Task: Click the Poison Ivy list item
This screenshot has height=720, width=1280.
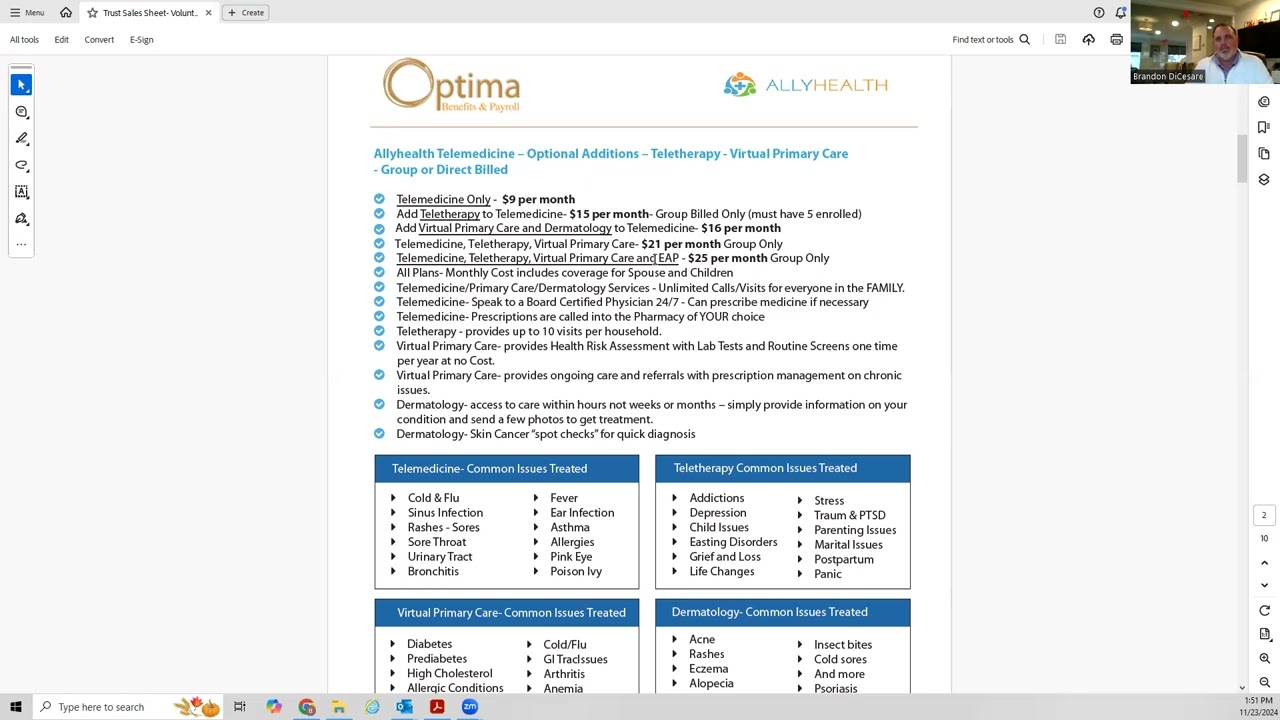Action: point(576,572)
